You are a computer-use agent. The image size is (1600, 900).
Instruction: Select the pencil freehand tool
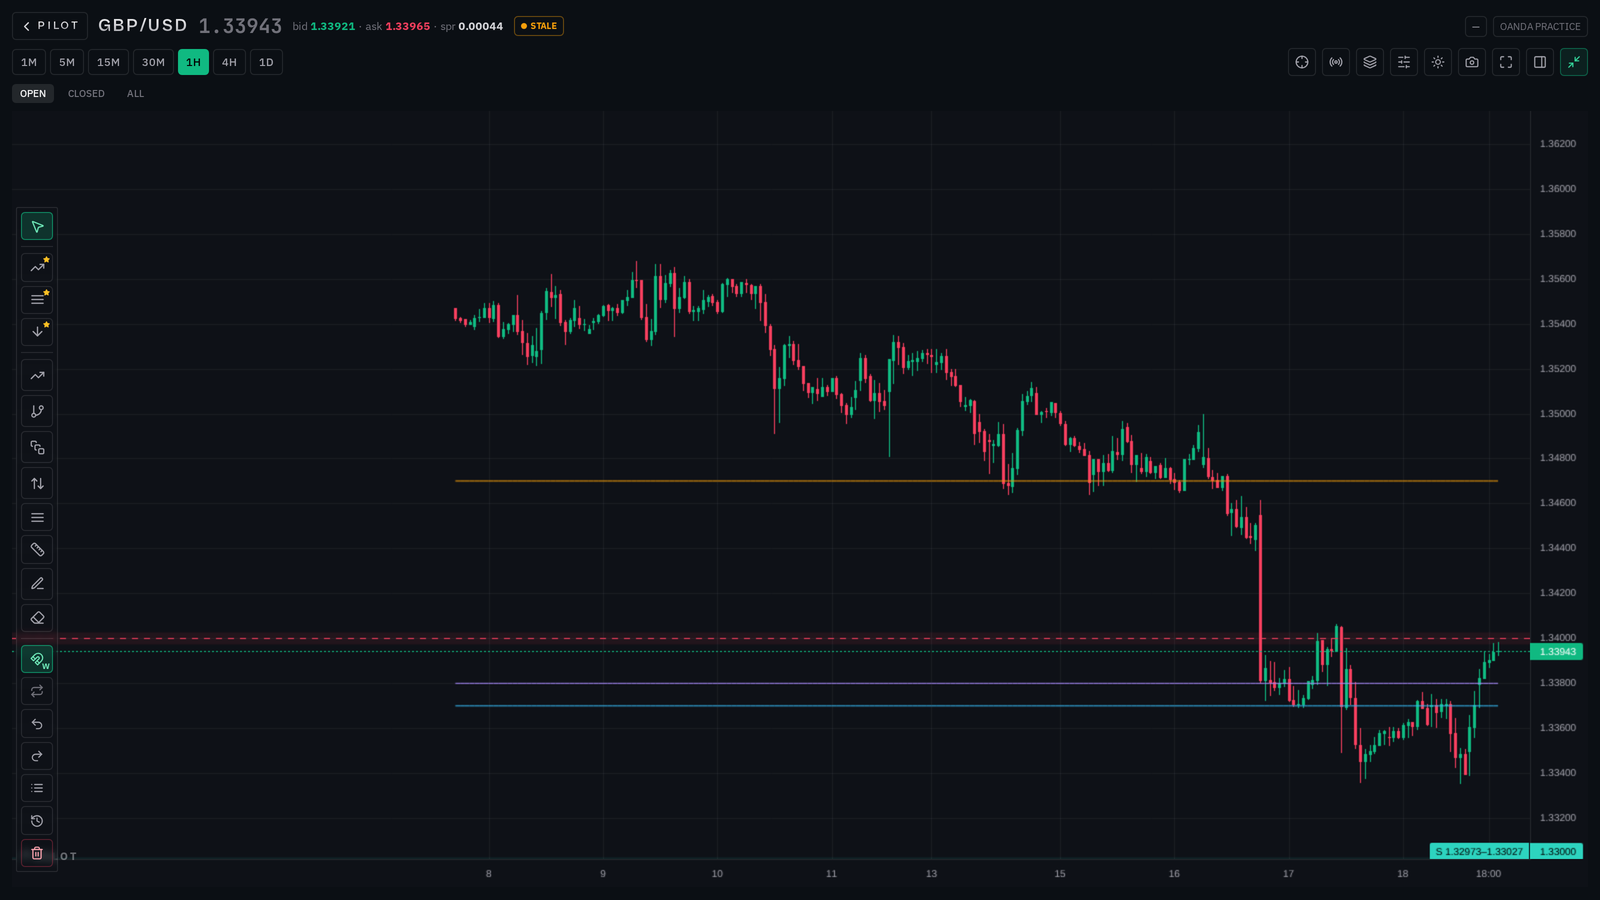[x=37, y=583]
